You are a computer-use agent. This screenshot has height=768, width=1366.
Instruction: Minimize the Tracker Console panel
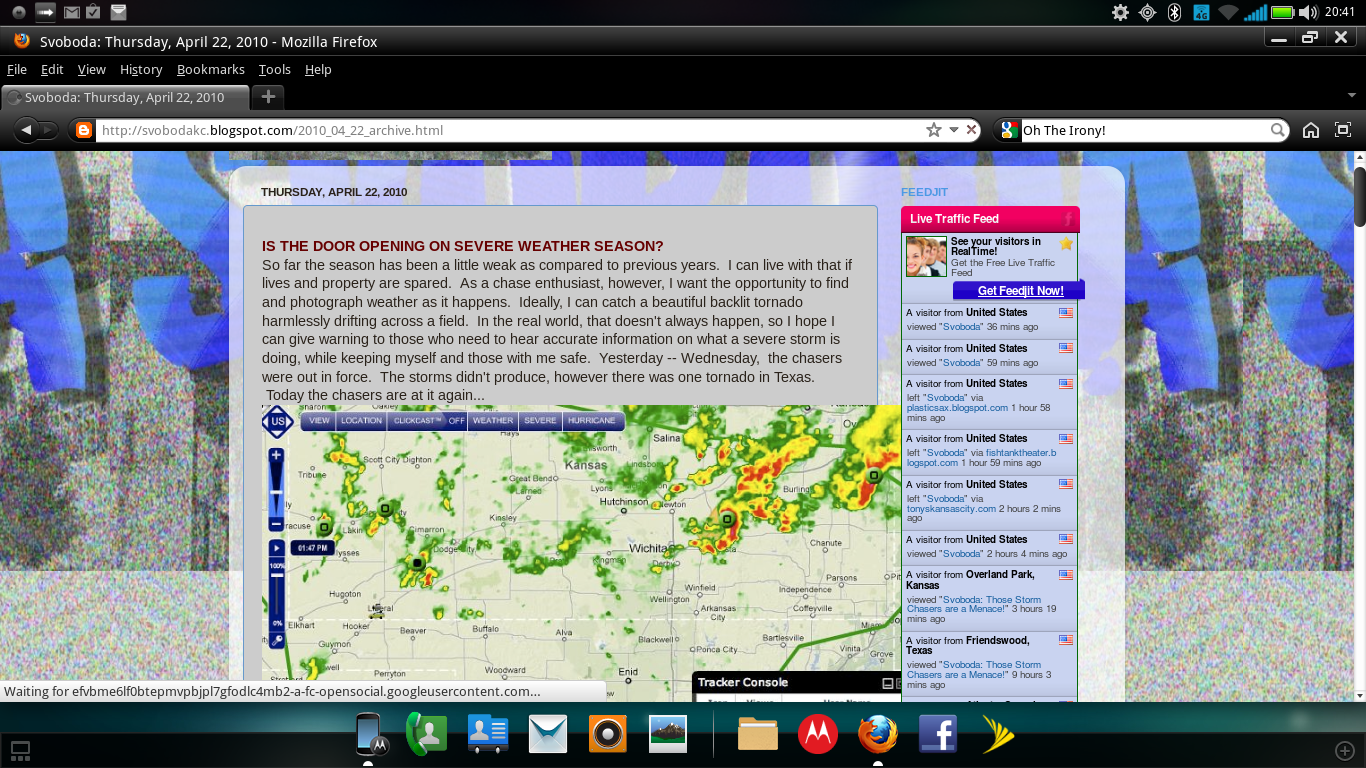[886, 683]
